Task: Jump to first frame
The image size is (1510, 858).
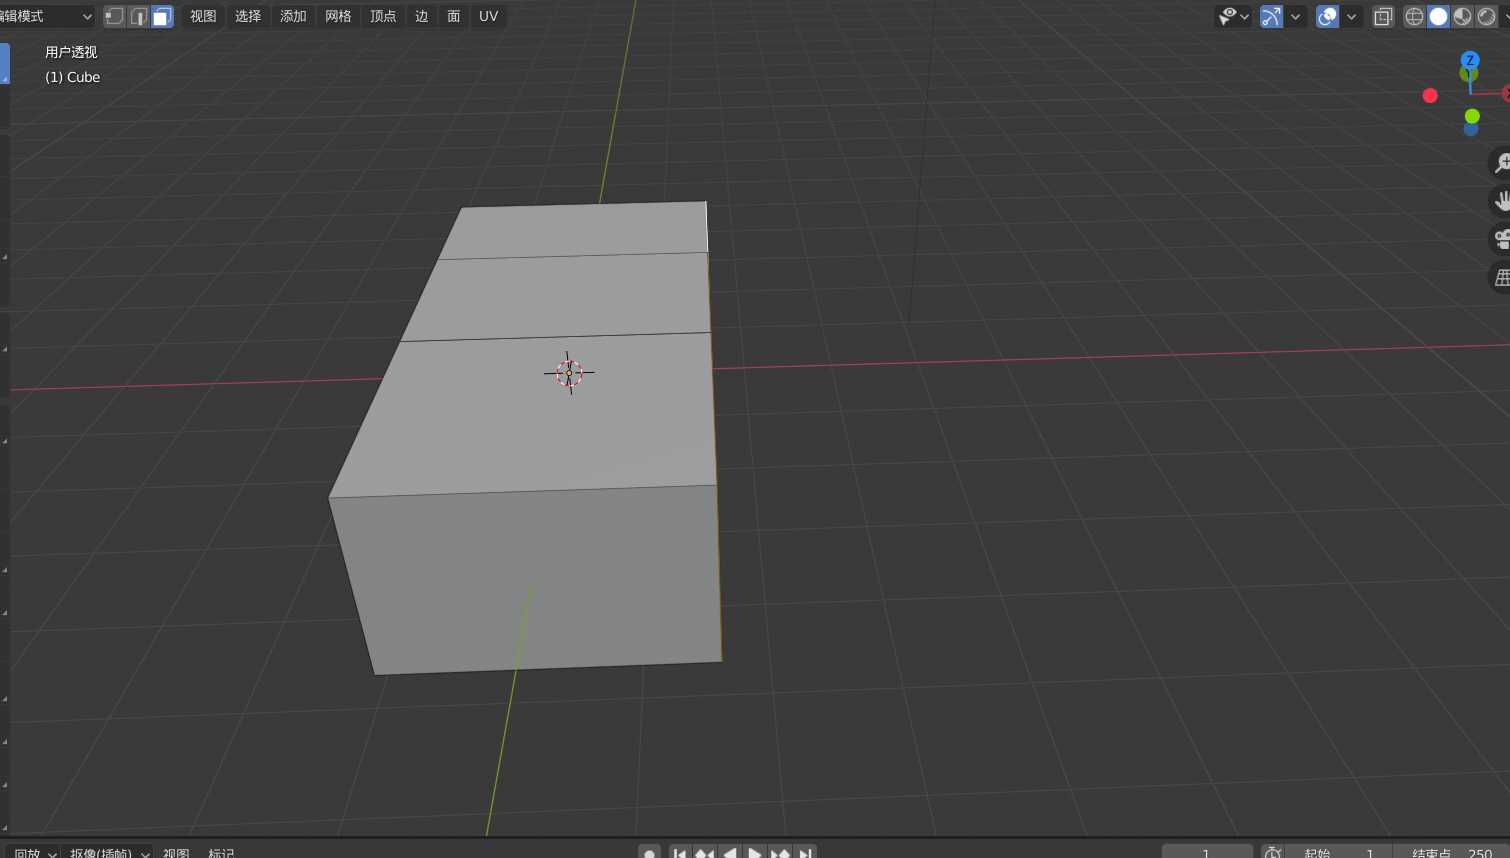Action: point(680,852)
